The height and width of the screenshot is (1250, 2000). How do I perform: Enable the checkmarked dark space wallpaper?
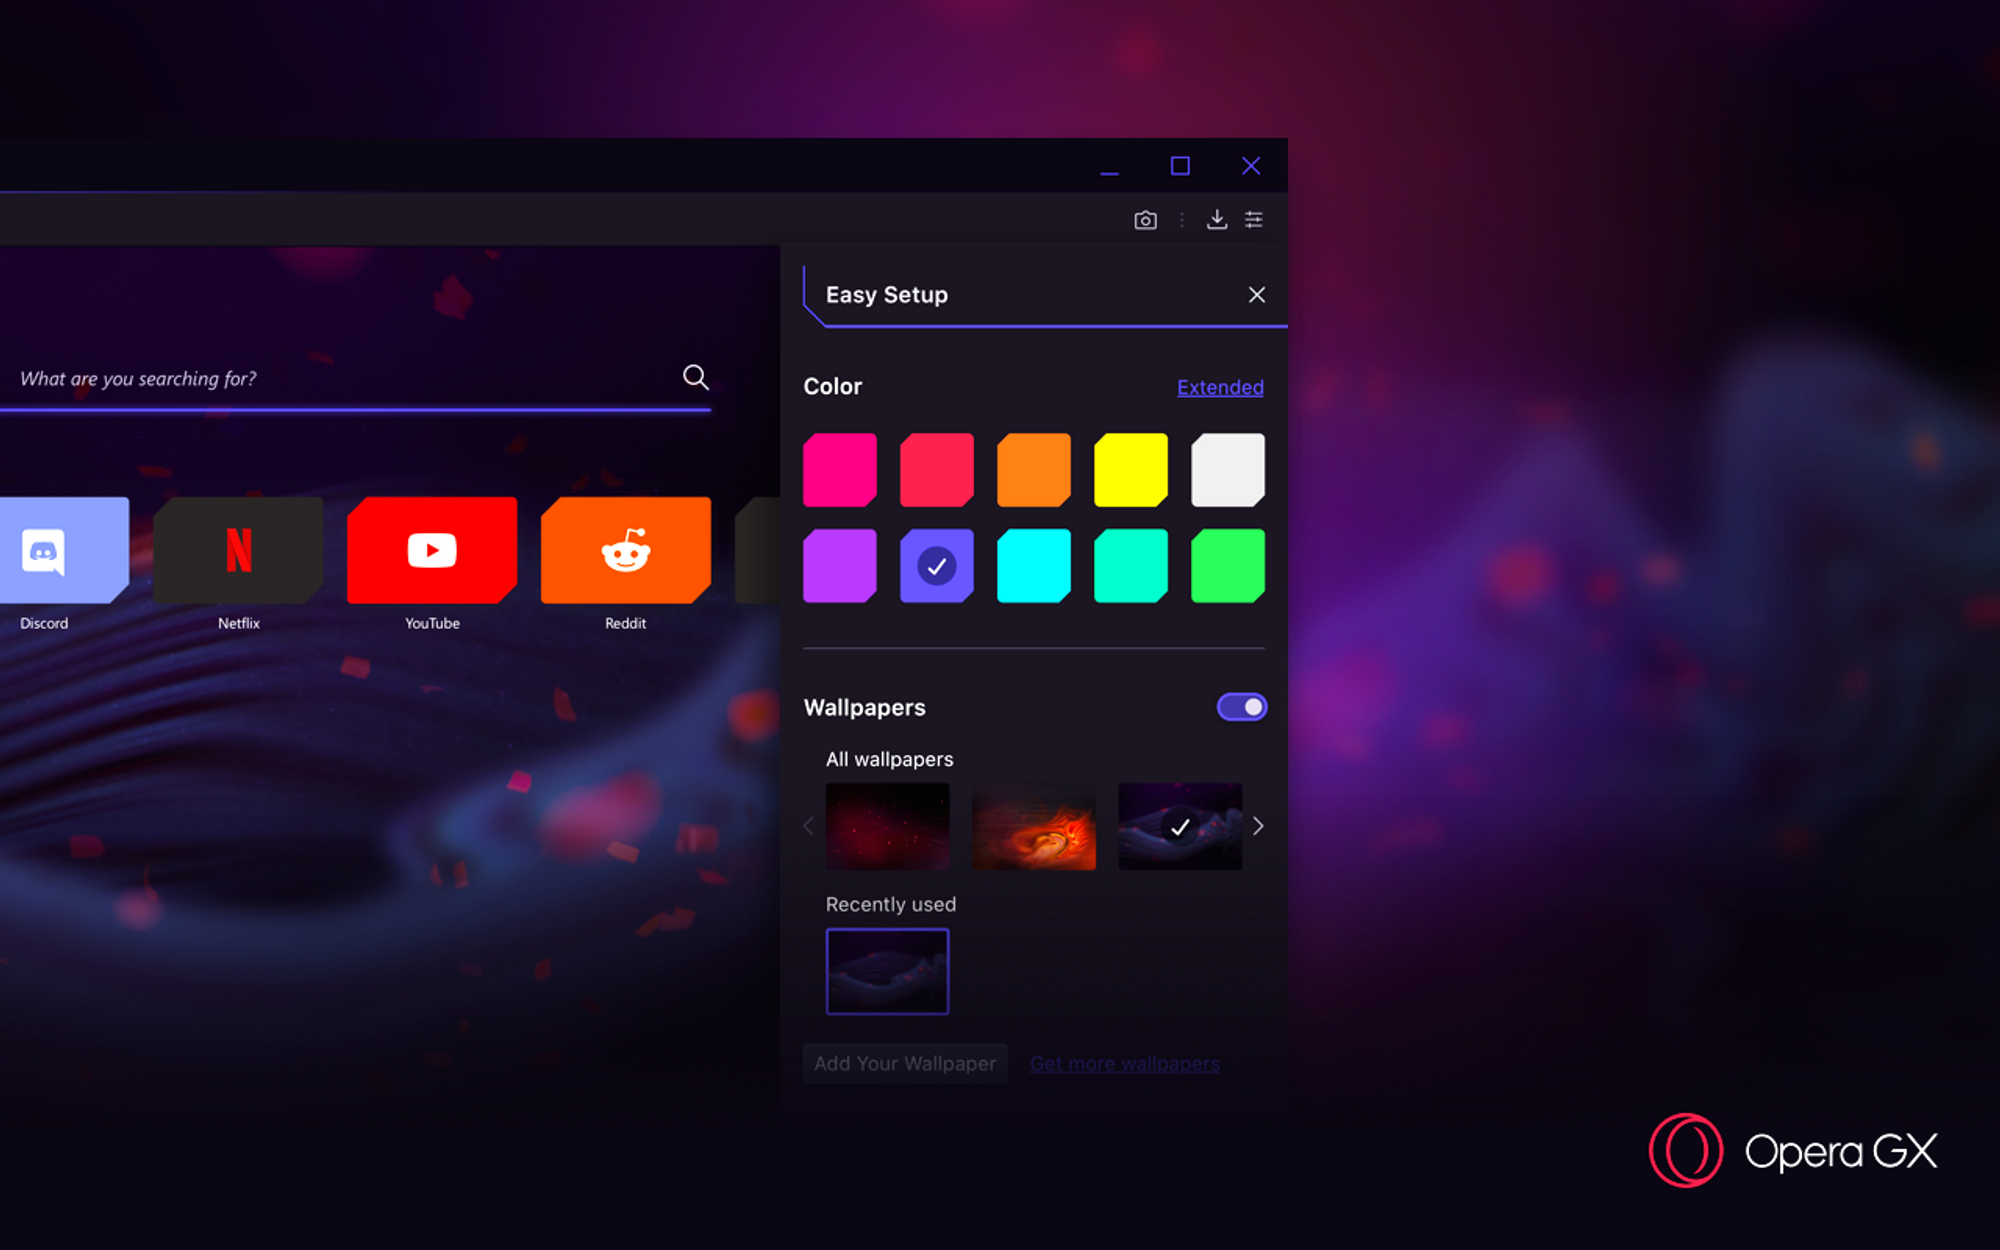1181,824
